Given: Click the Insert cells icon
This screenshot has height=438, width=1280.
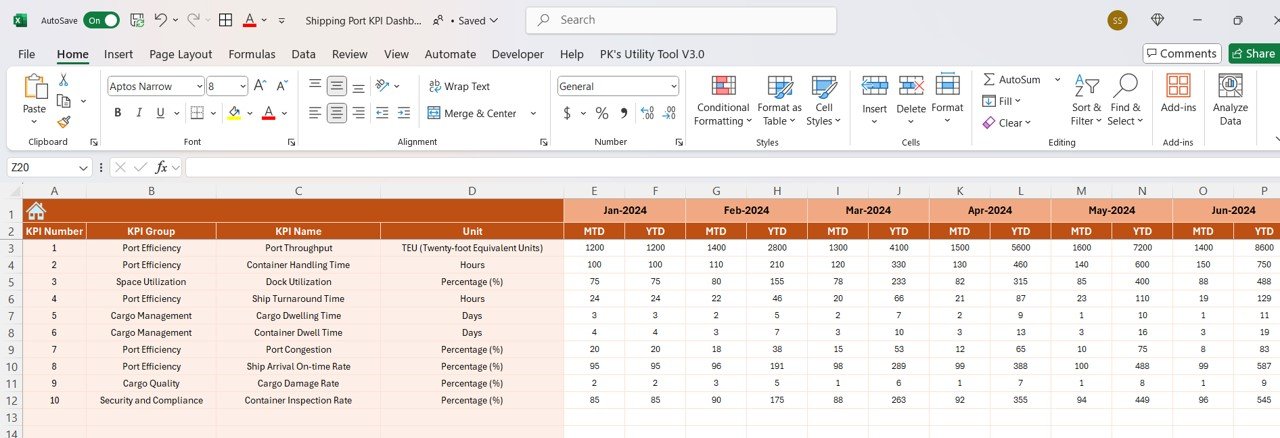Looking at the screenshot, I should pos(874,86).
